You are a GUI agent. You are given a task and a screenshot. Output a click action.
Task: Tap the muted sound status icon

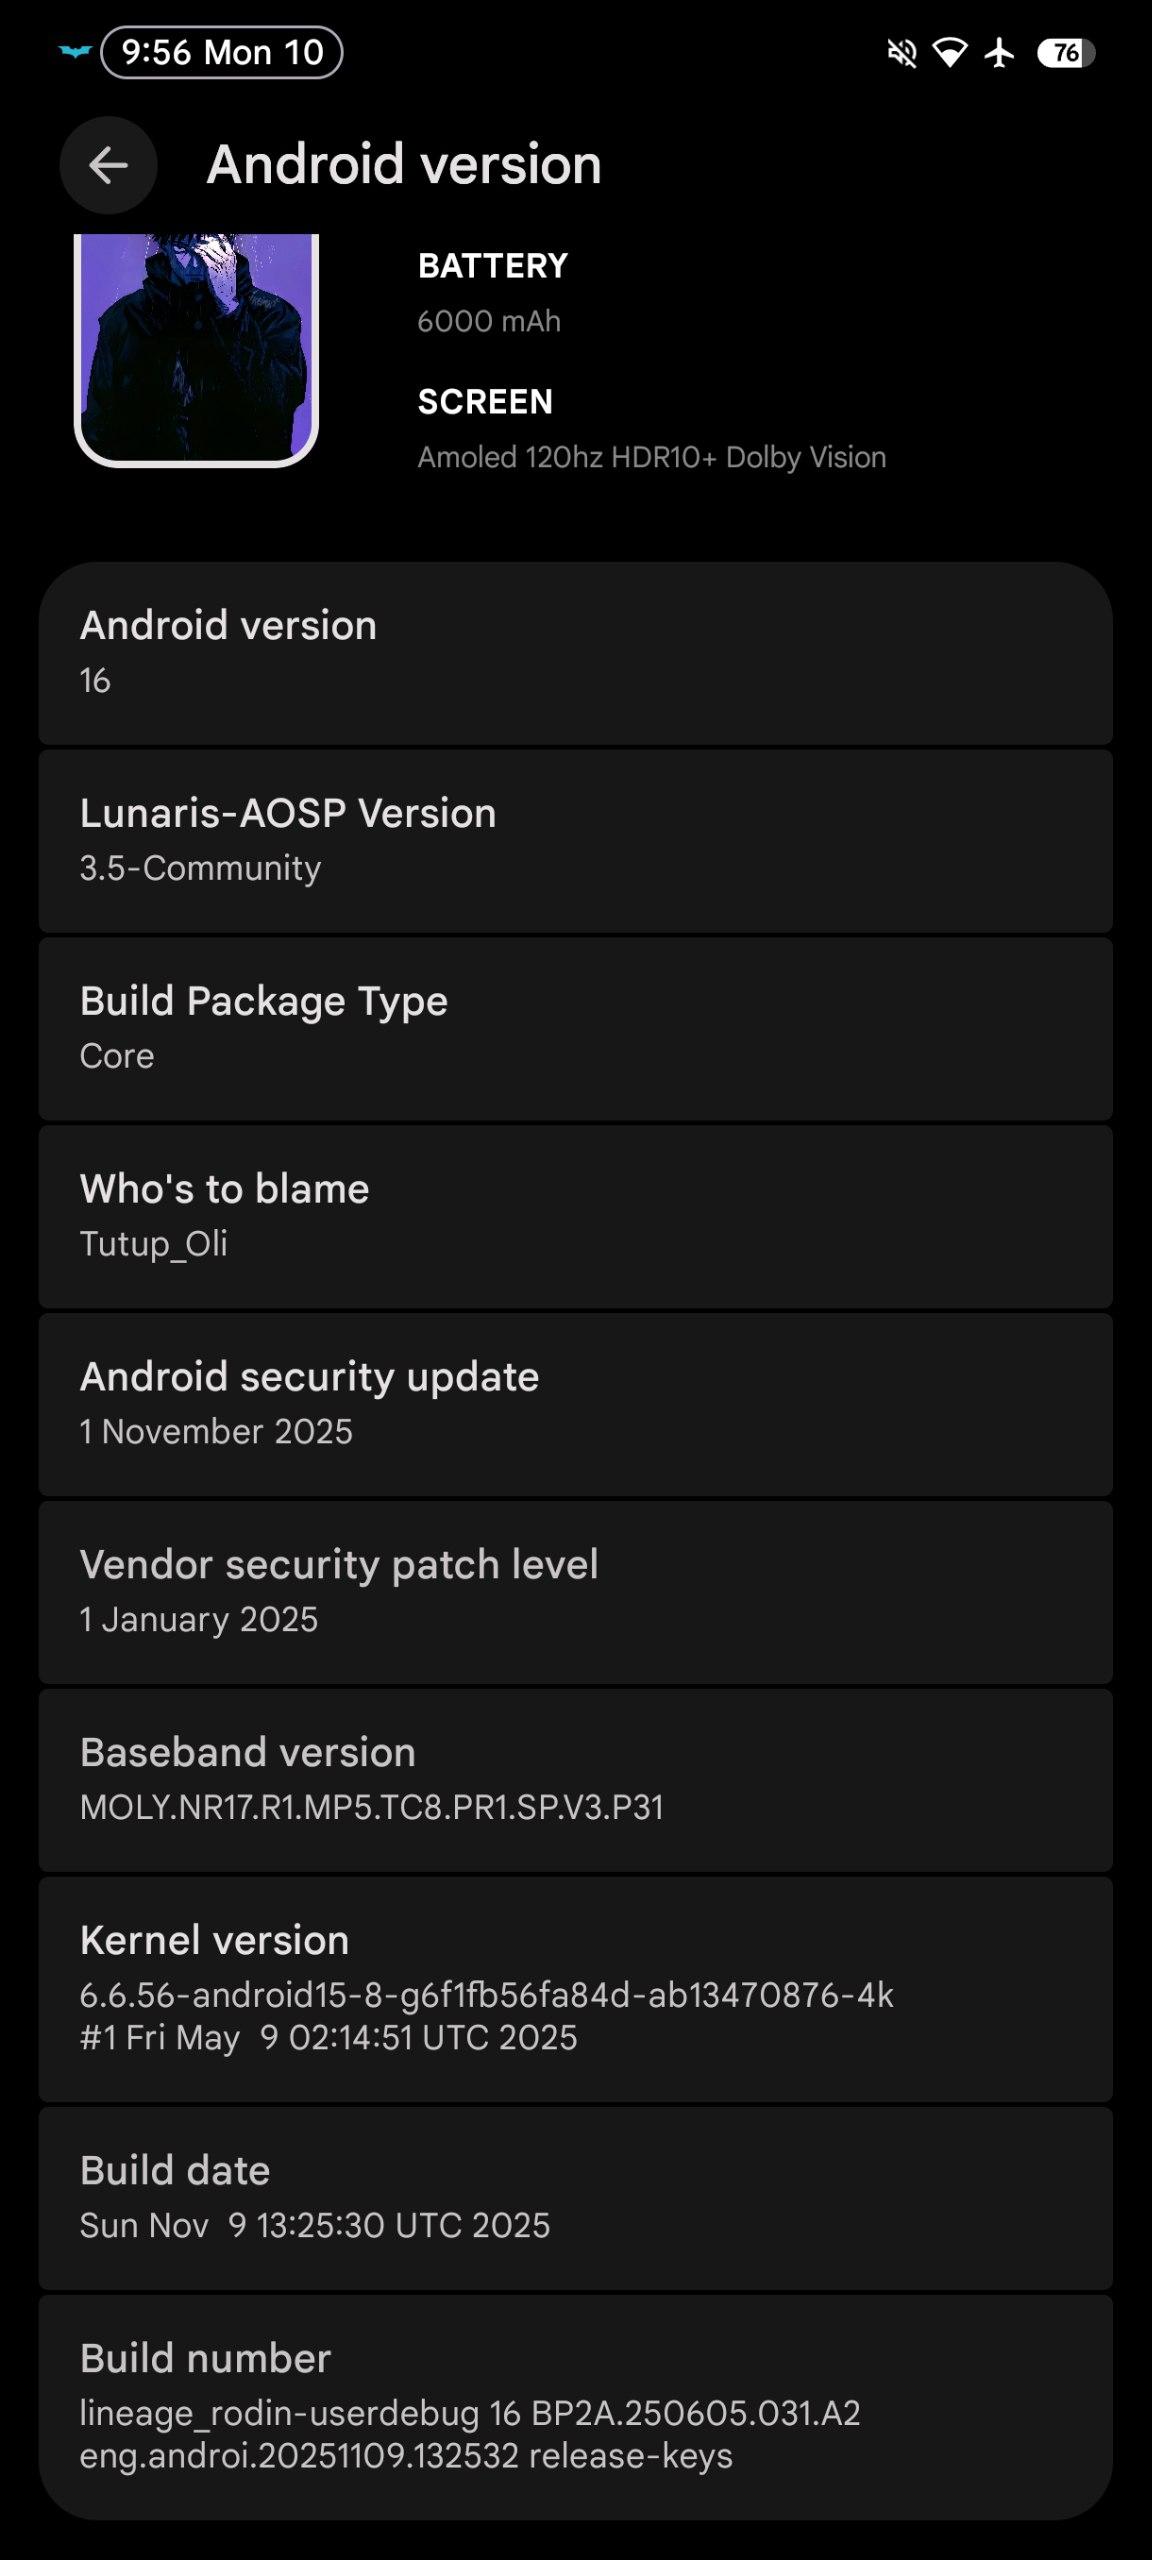[x=902, y=53]
